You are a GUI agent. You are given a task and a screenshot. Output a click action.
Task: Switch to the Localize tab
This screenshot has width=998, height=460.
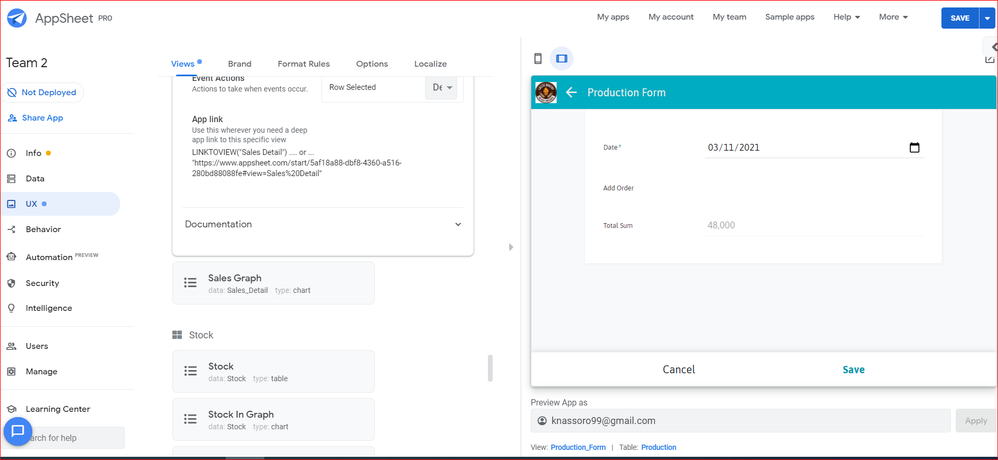[430, 64]
